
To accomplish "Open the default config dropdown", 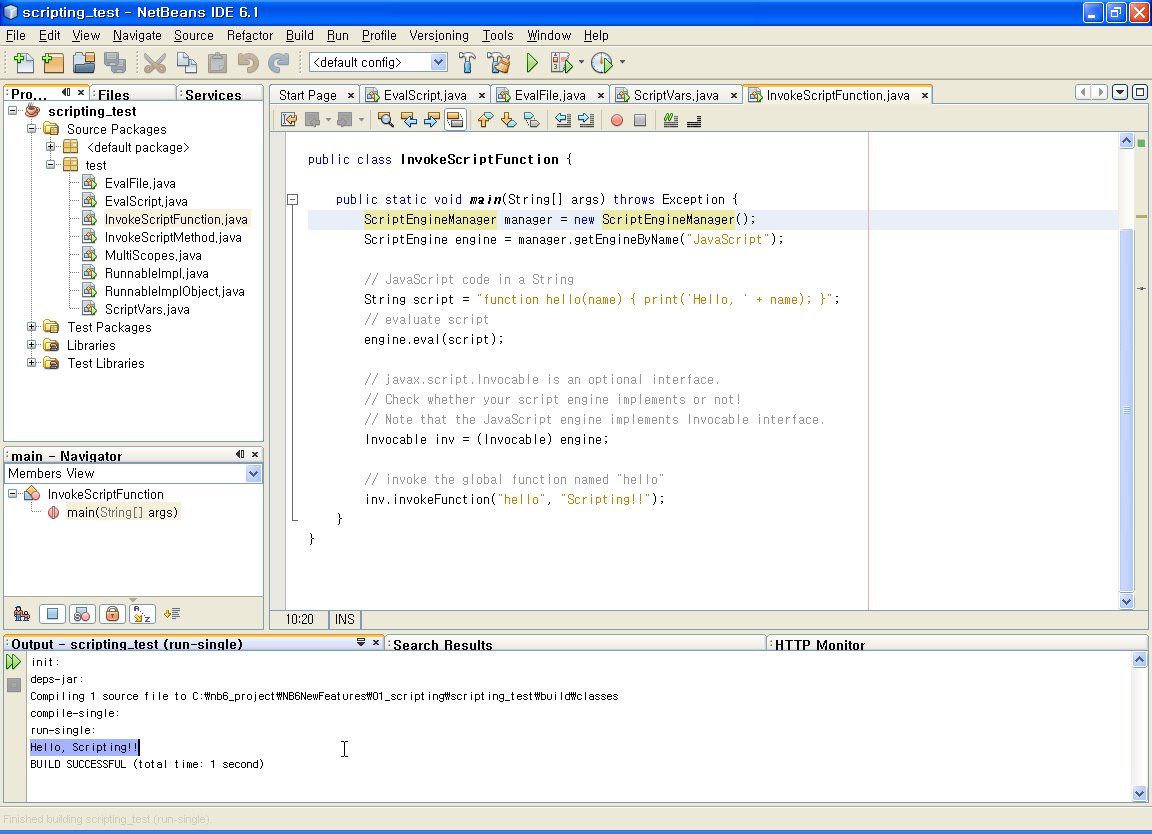I will tap(438, 62).
